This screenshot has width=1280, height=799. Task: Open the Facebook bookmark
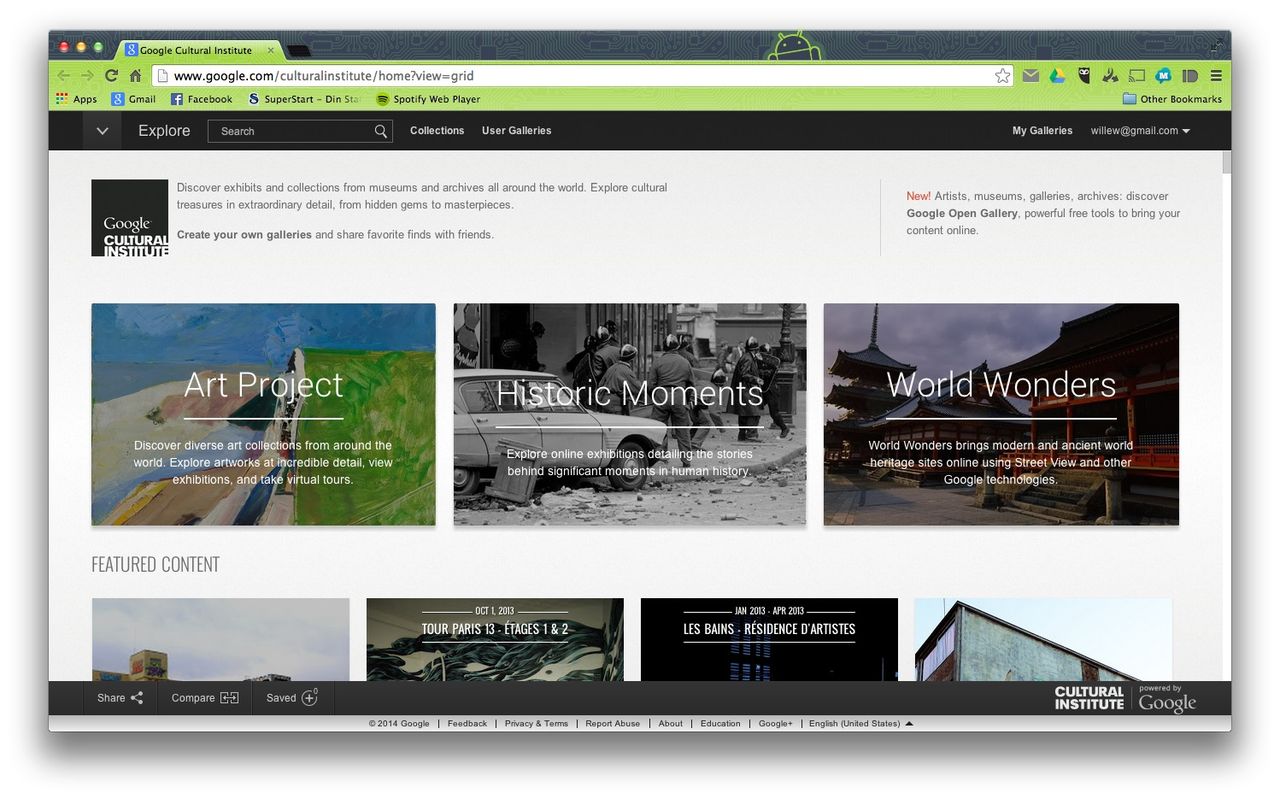tap(201, 99)
